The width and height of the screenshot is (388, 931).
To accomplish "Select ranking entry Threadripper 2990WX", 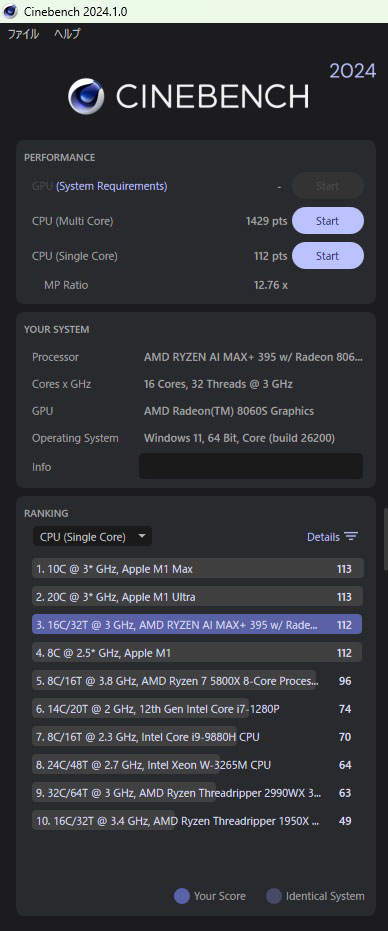I will [197, 793].
